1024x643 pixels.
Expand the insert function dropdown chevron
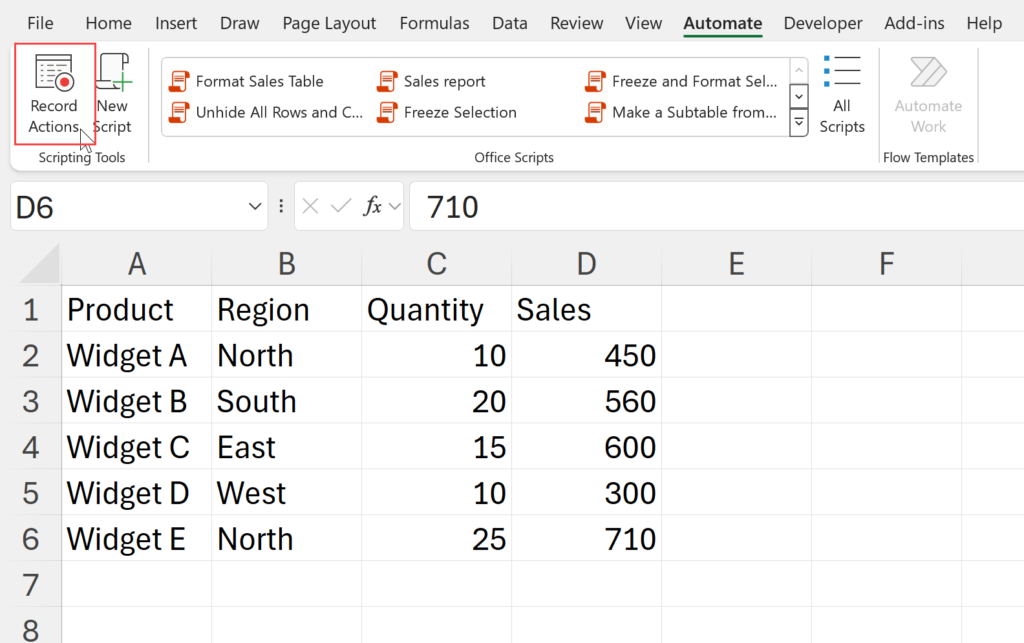click(x=394, y=207)
